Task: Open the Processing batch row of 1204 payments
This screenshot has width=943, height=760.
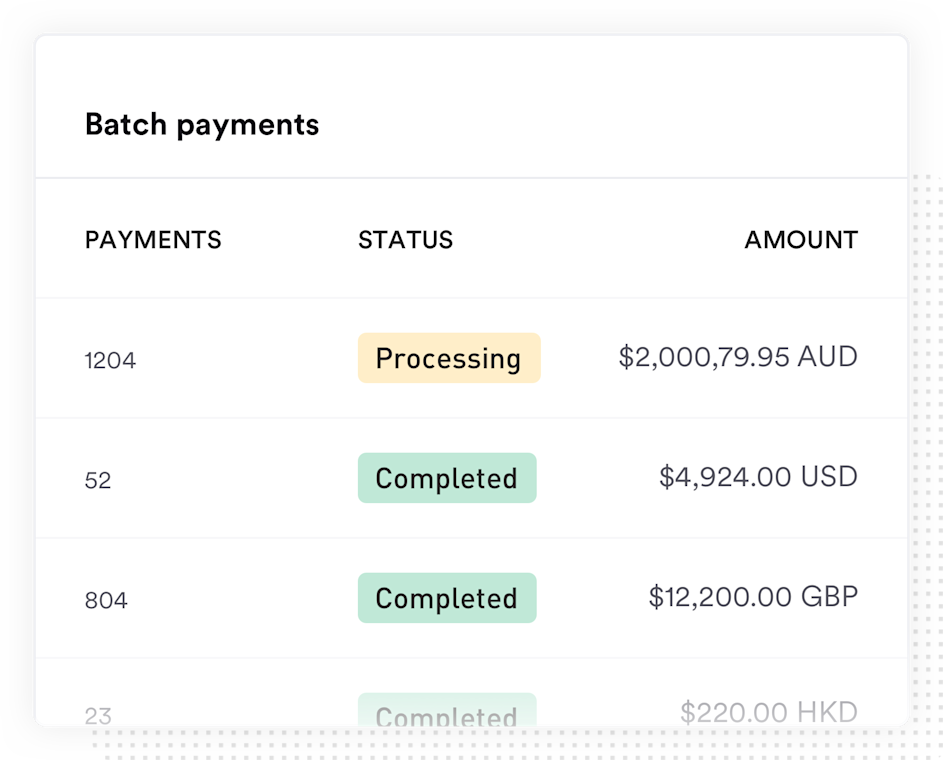Action: (x=250, y=358)
